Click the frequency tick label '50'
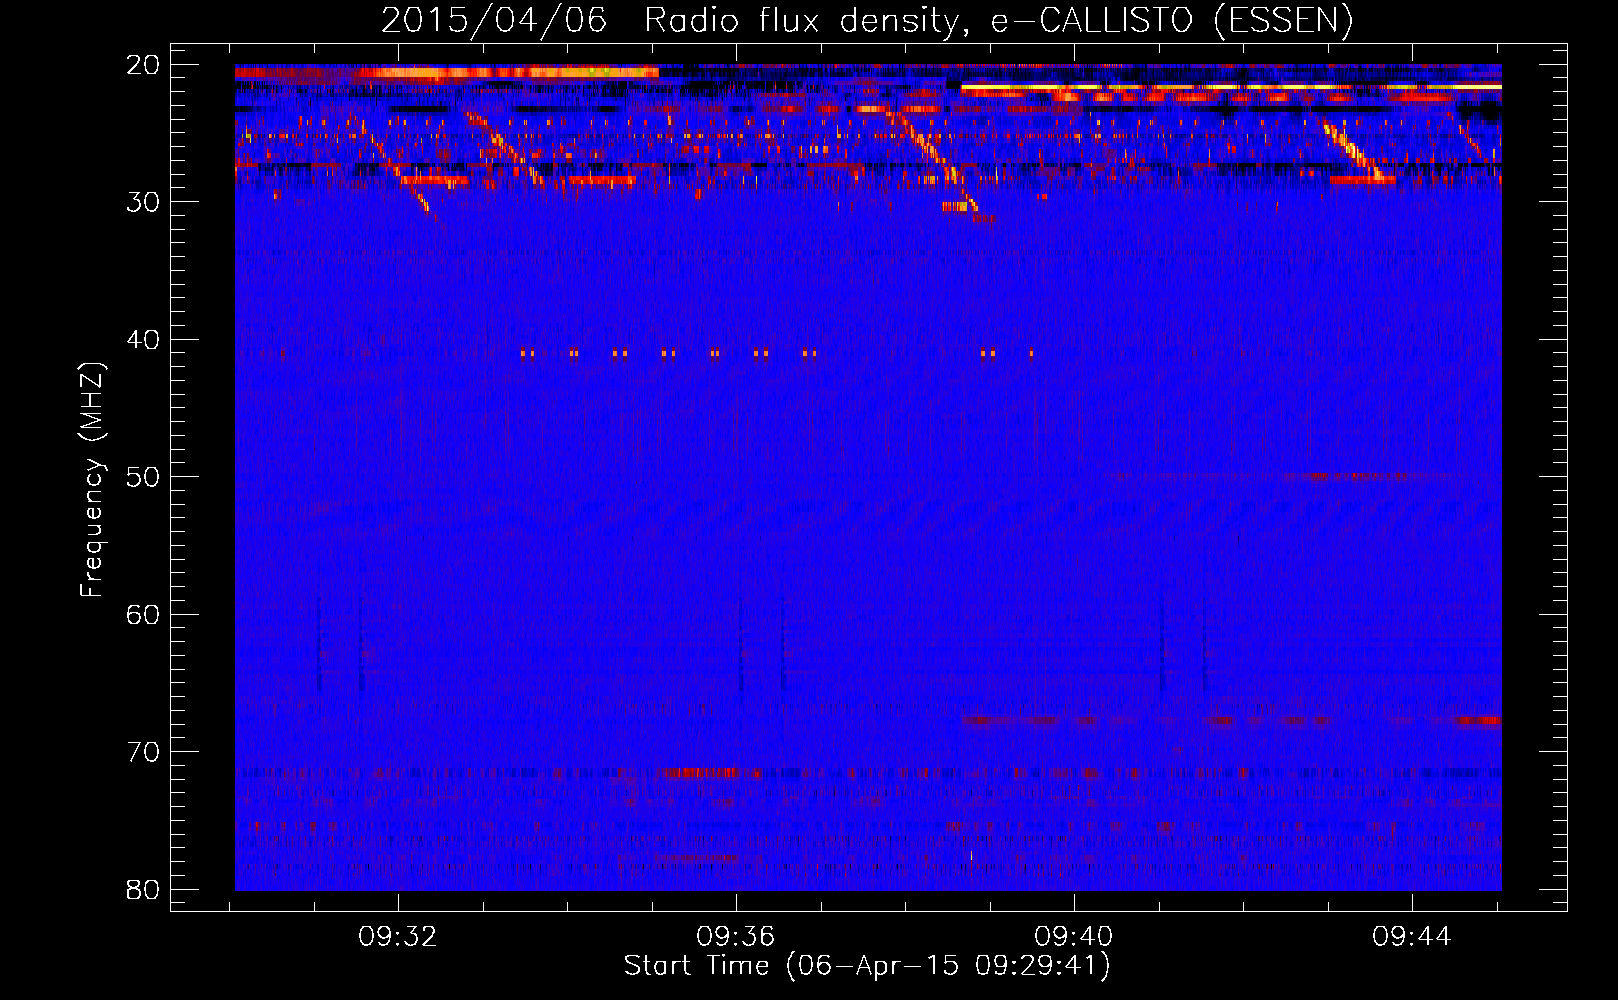Image resolution: width=1618 pixels, height=1000 pixels. (143, 477)
